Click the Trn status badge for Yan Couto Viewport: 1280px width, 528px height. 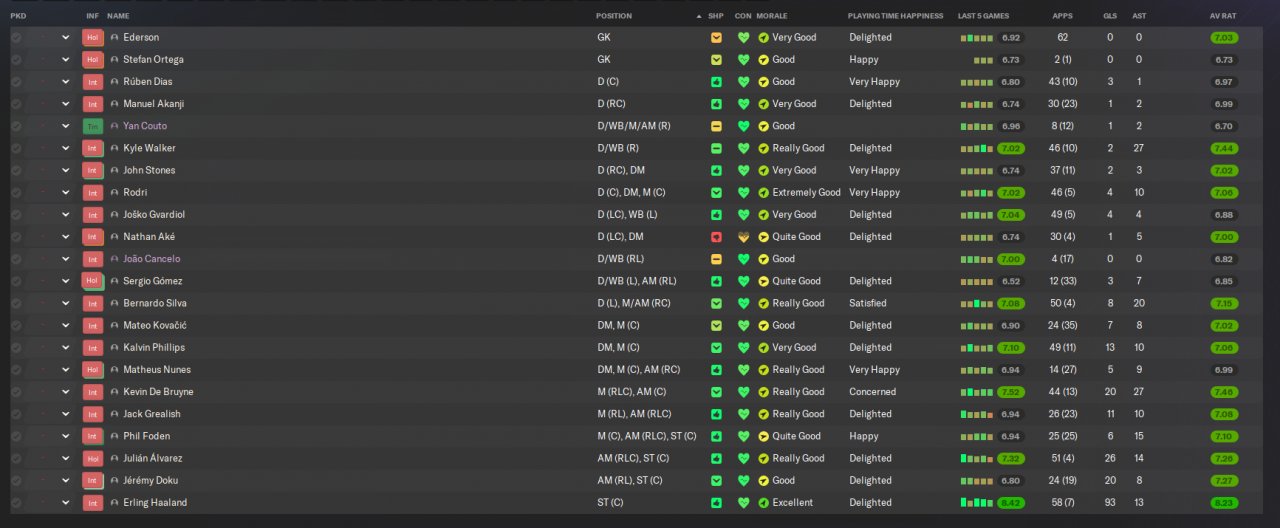click(93, 126)
